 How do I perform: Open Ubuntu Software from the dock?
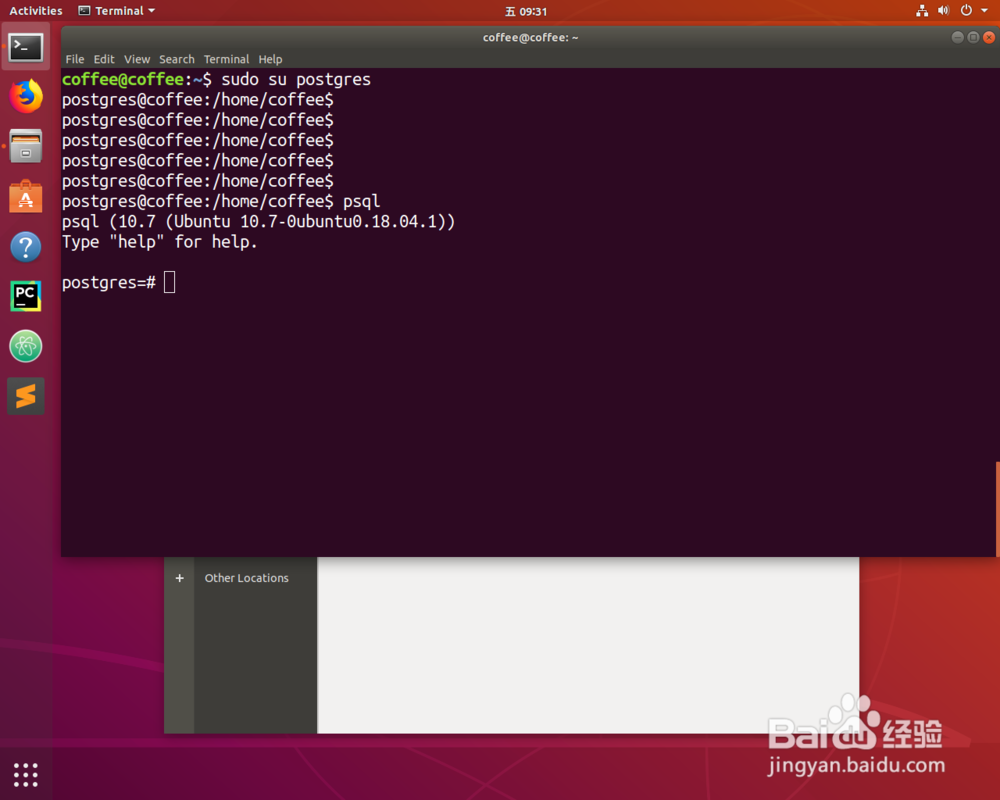pos(26,196)
